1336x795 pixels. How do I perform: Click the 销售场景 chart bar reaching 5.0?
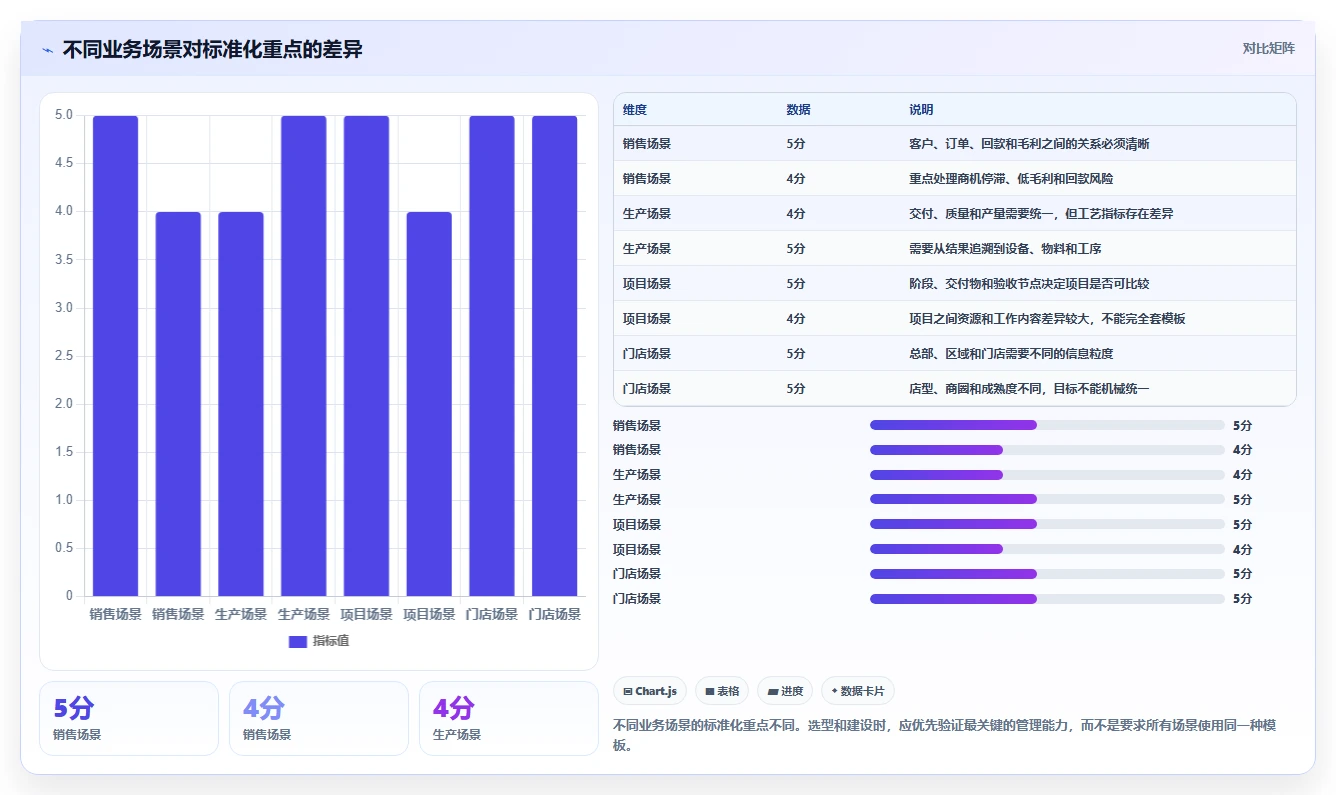click(115, 356)
